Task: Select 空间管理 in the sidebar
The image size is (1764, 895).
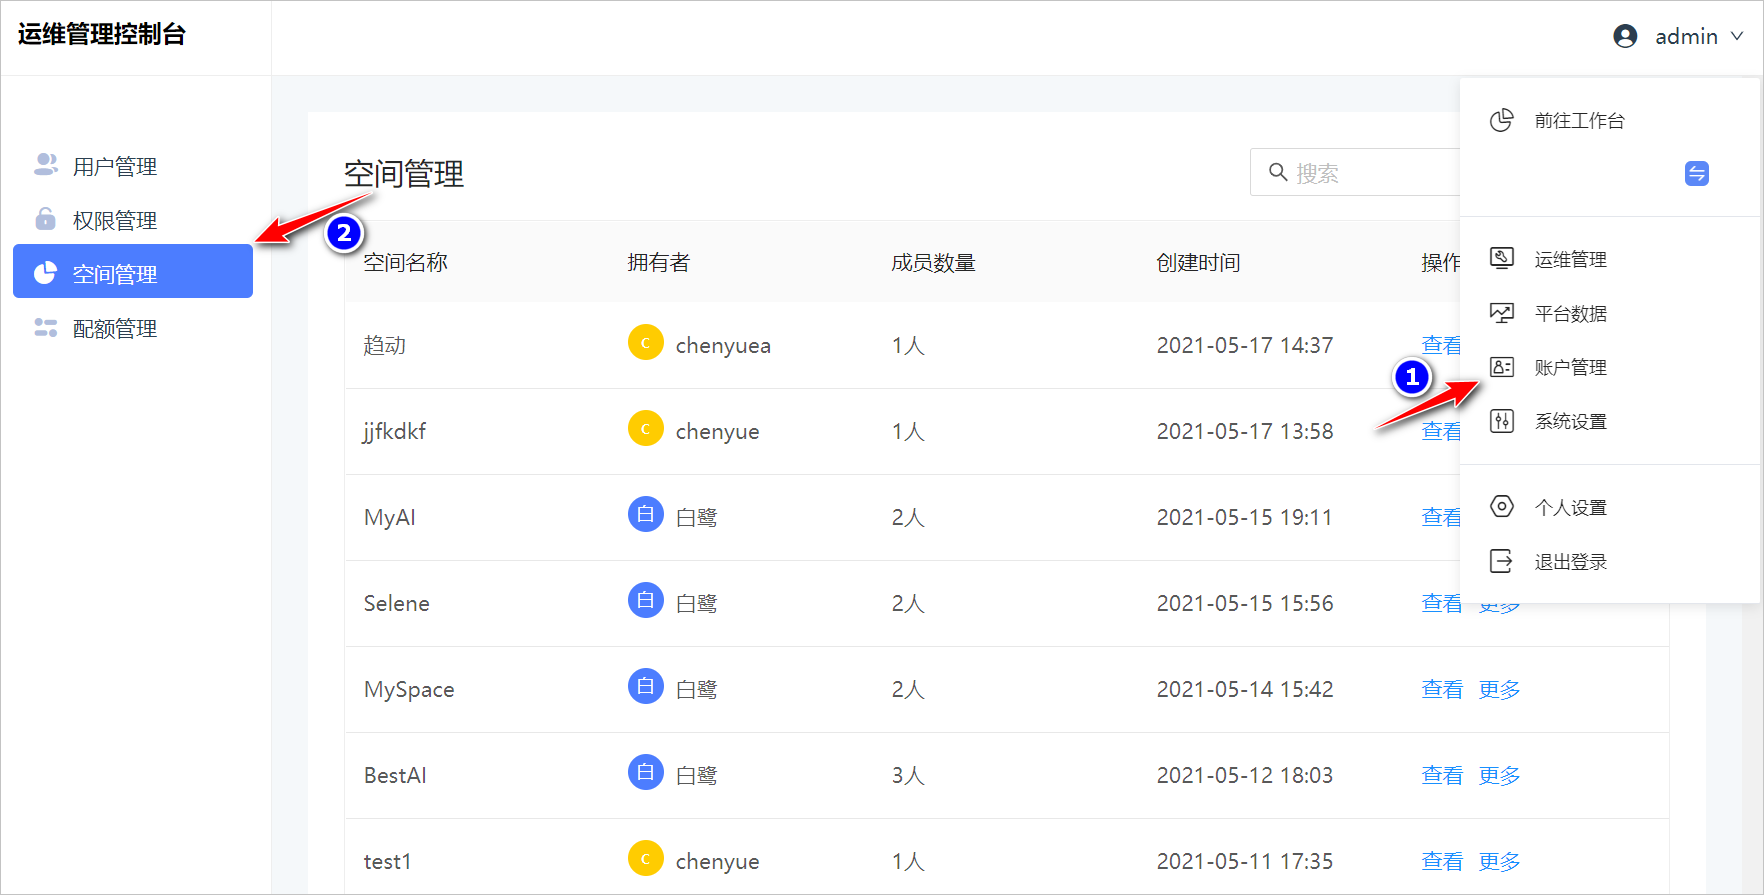Action: click(x=133, y=271)
